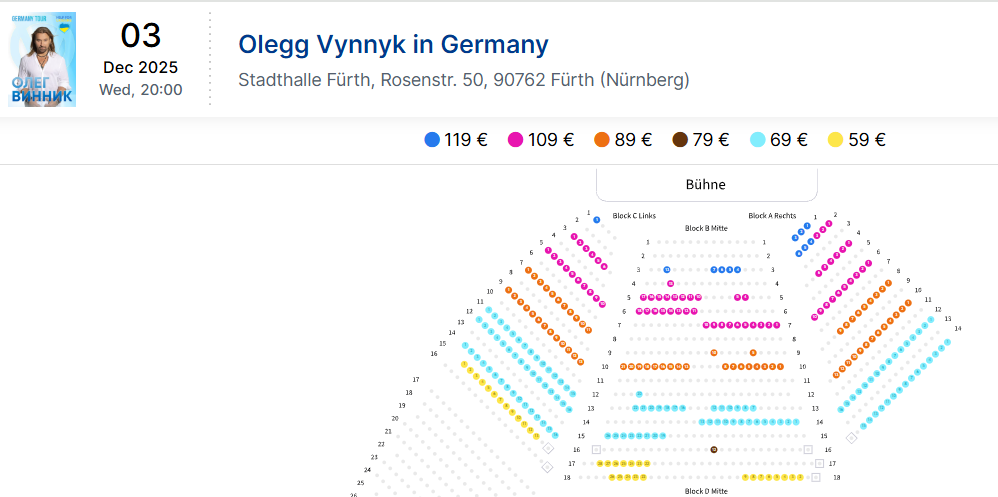Filter by the 109 € pink price category
Viewport: 998px width, 497px height.
point(542,140)
